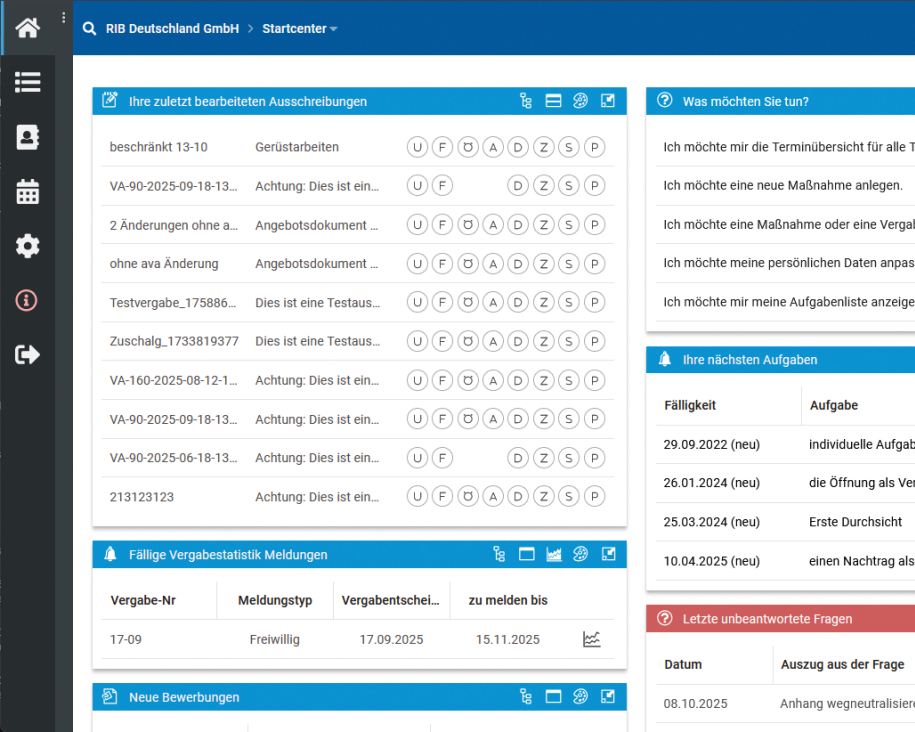Open settings via the gear icon
Screen dimensions: 915x732
[x=28, y=246]
